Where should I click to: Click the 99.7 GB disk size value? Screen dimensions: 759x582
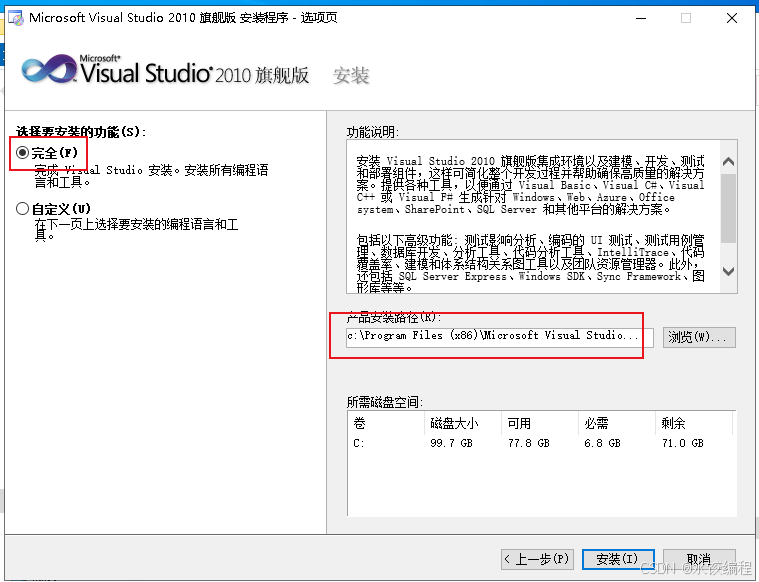click(x=451, y=443)
